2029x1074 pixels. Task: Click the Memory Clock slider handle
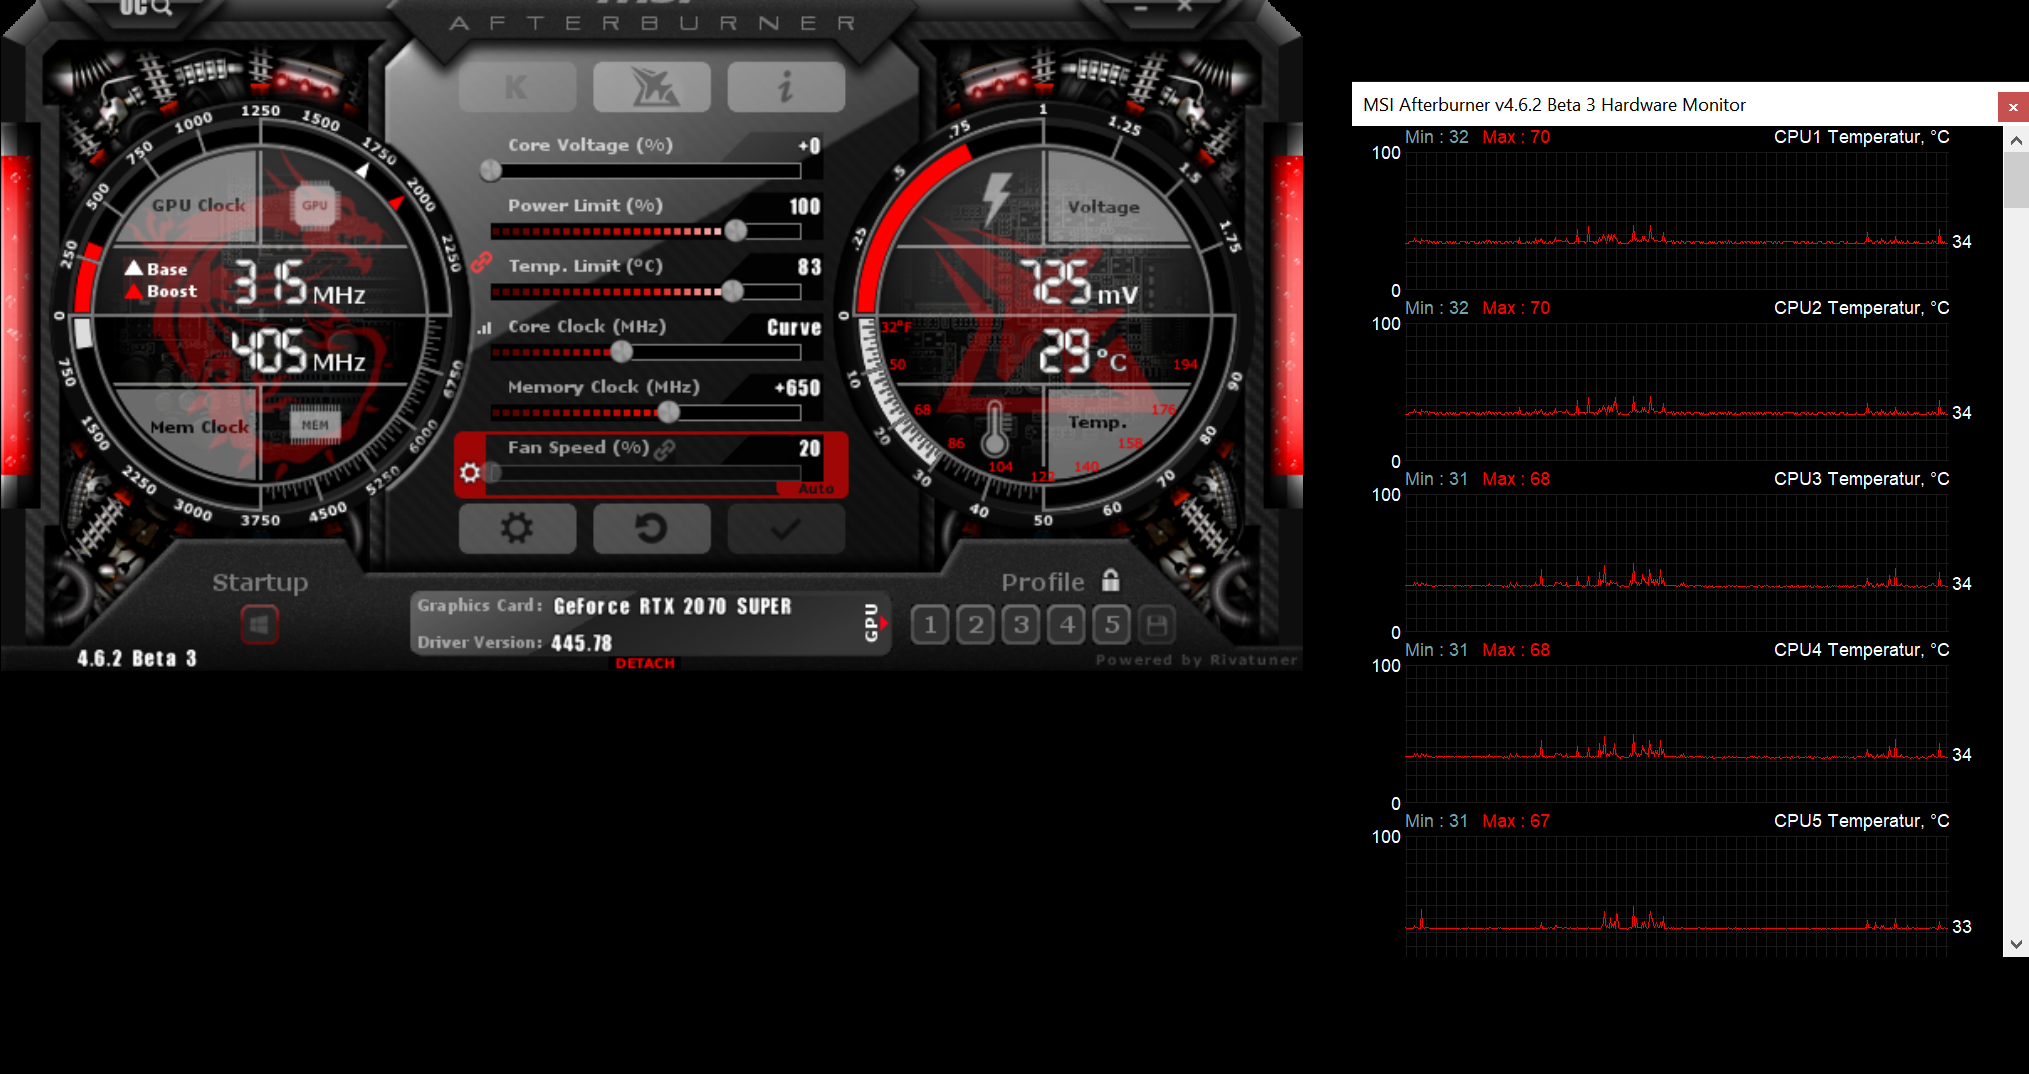[669, 412]
